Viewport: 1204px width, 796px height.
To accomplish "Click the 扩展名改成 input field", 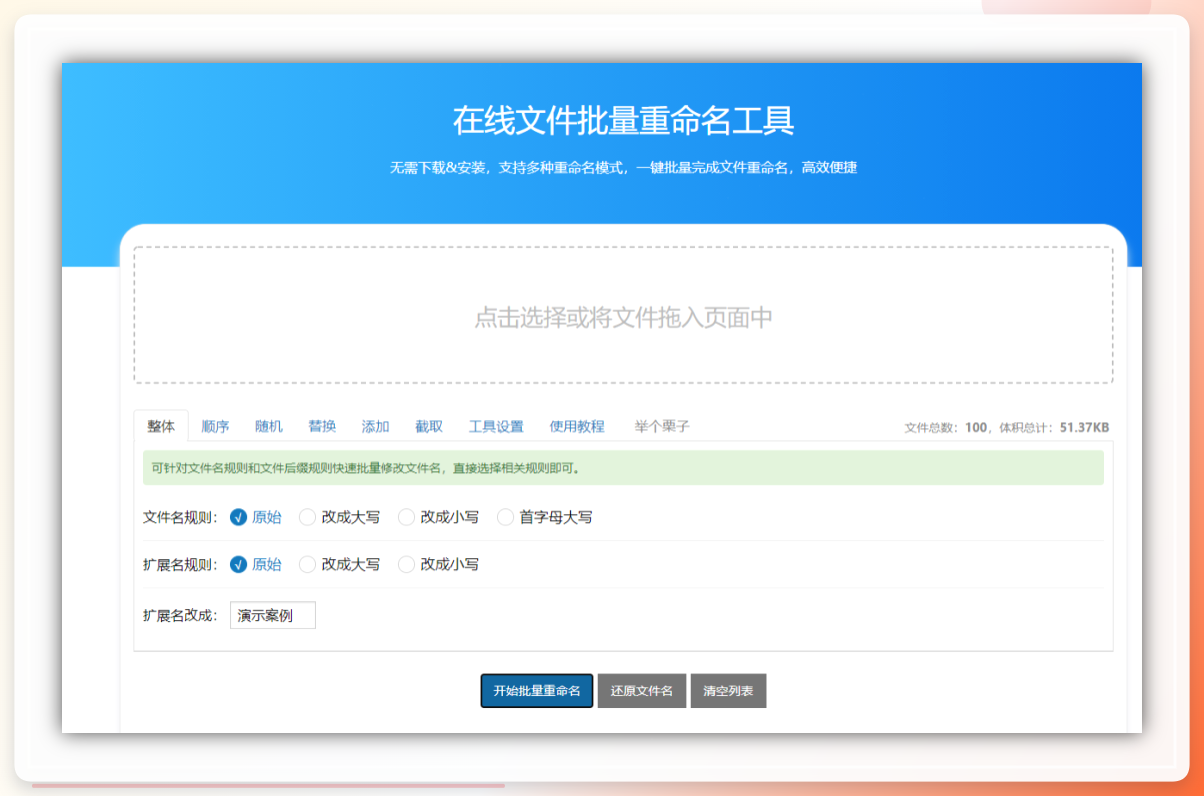I will click(273, 615).
